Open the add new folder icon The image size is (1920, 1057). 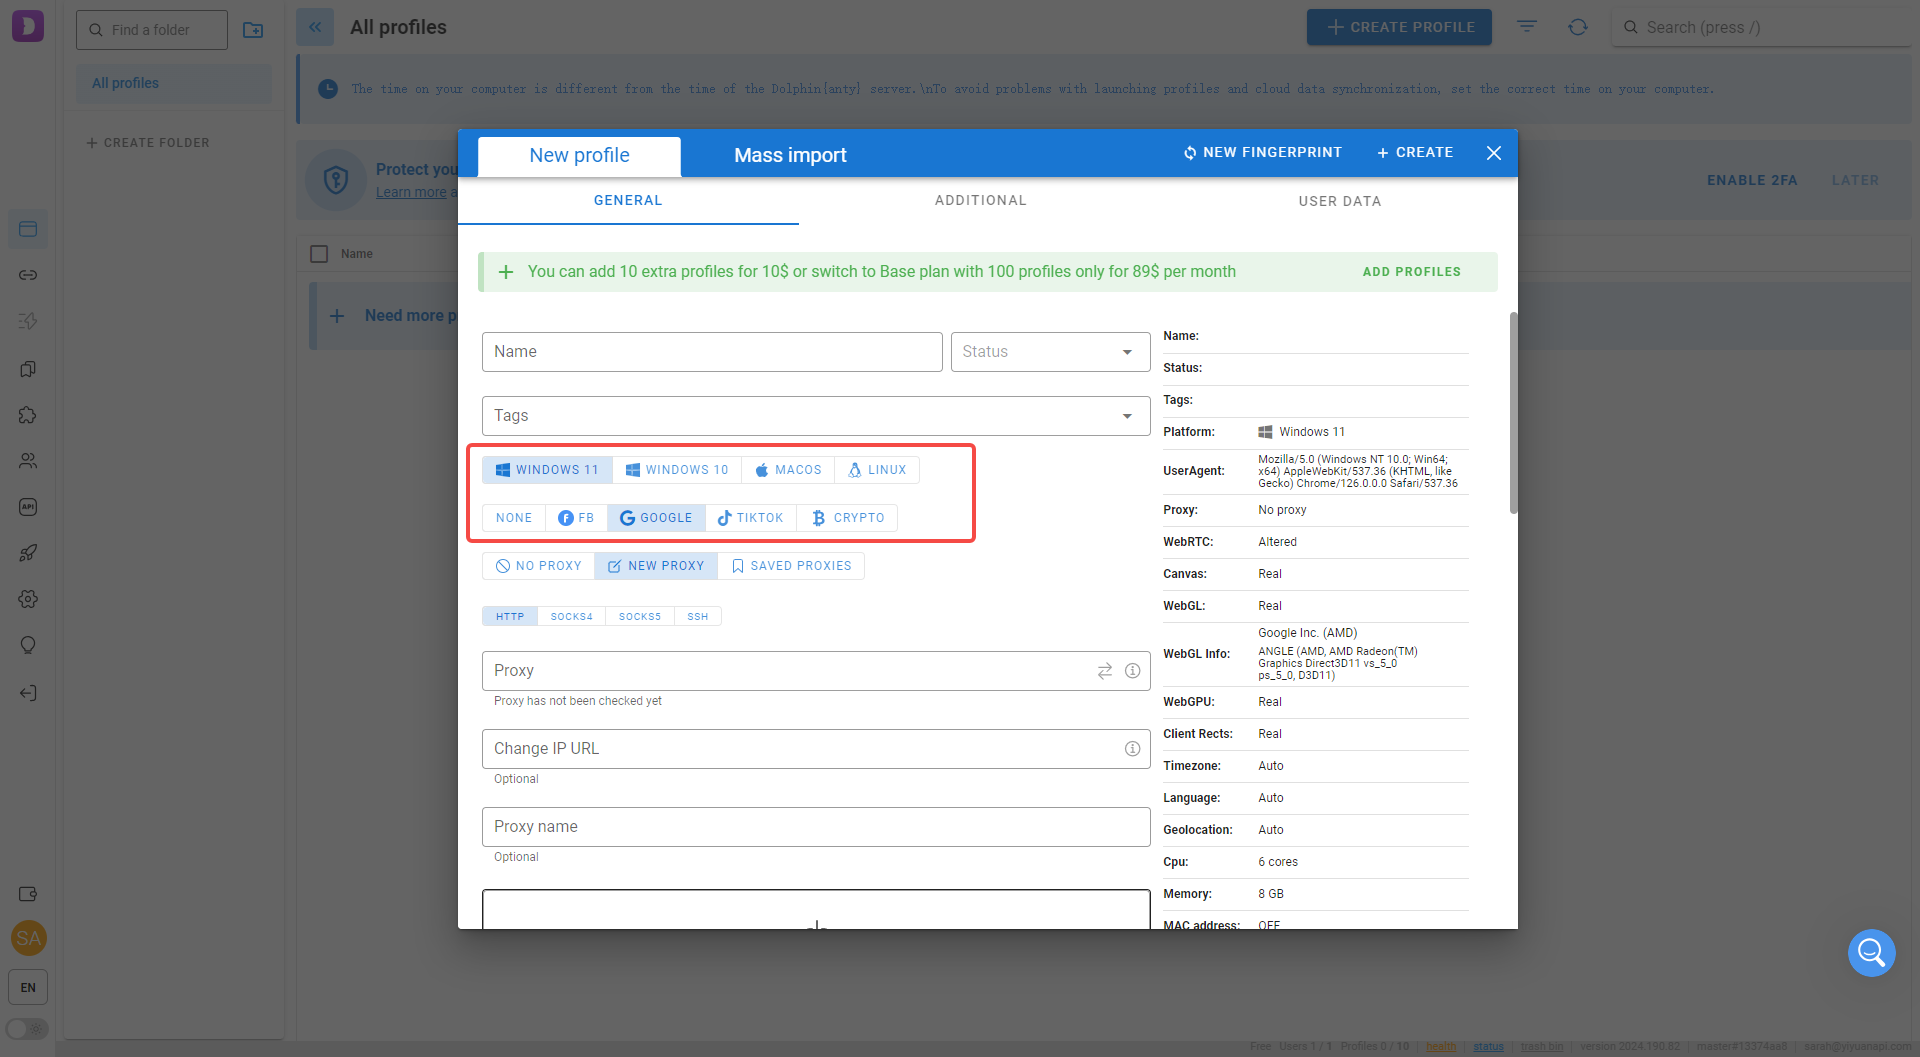pyautogui.click(x=253, y=30)
